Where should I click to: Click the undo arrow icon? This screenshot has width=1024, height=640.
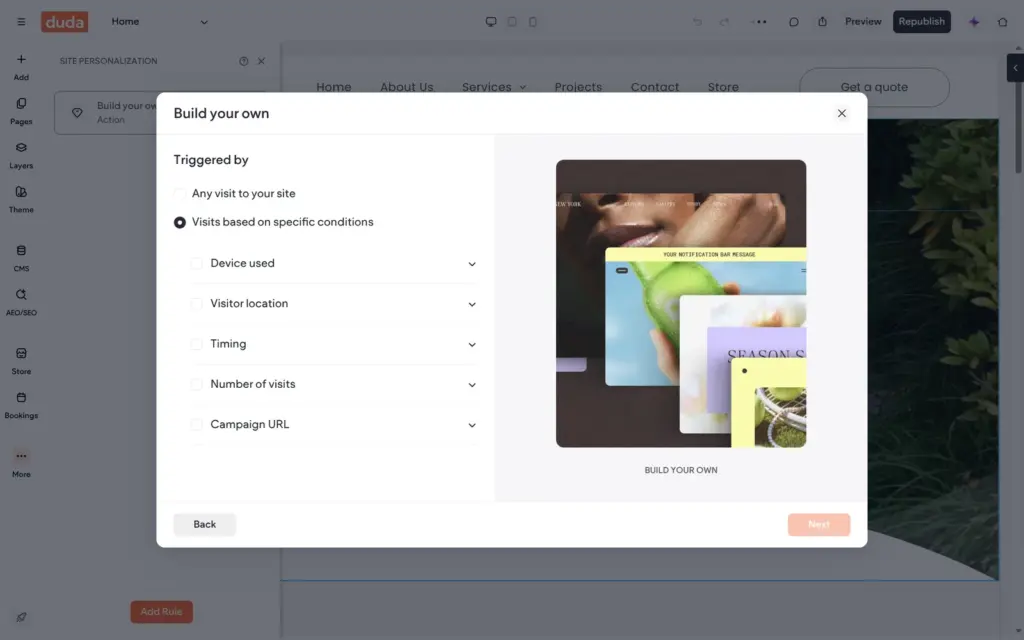tap(697, 22)
